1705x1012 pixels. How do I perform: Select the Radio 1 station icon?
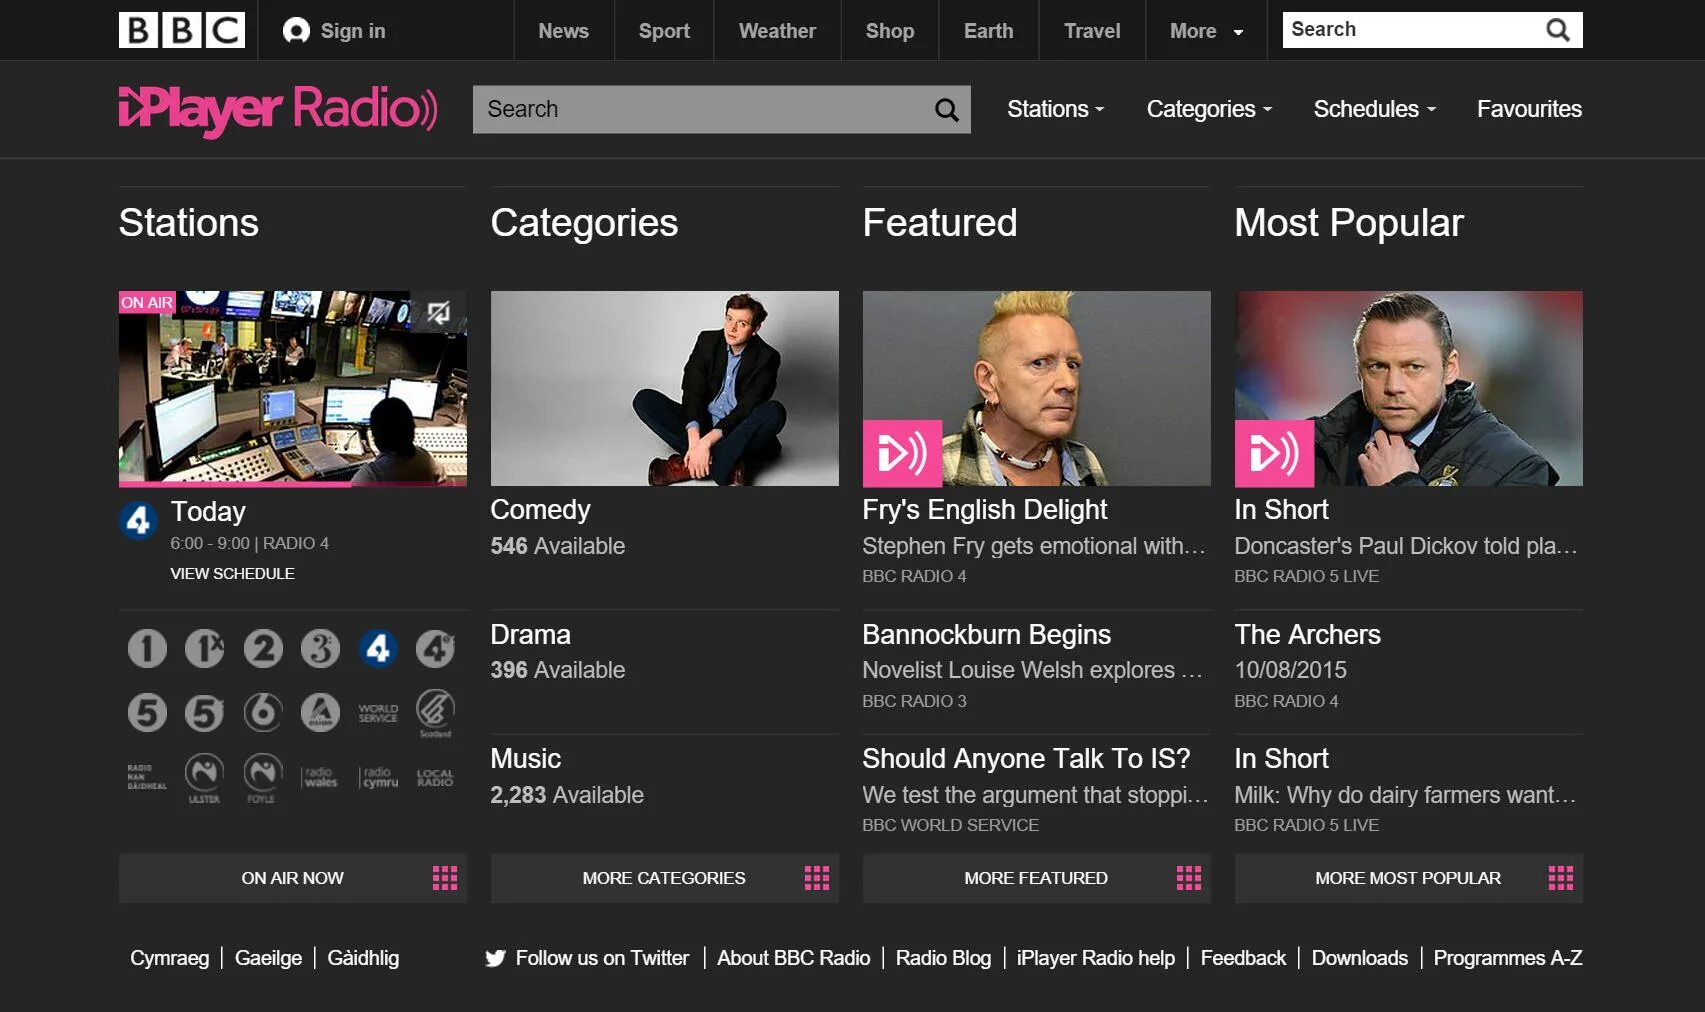tap(147, 649)
